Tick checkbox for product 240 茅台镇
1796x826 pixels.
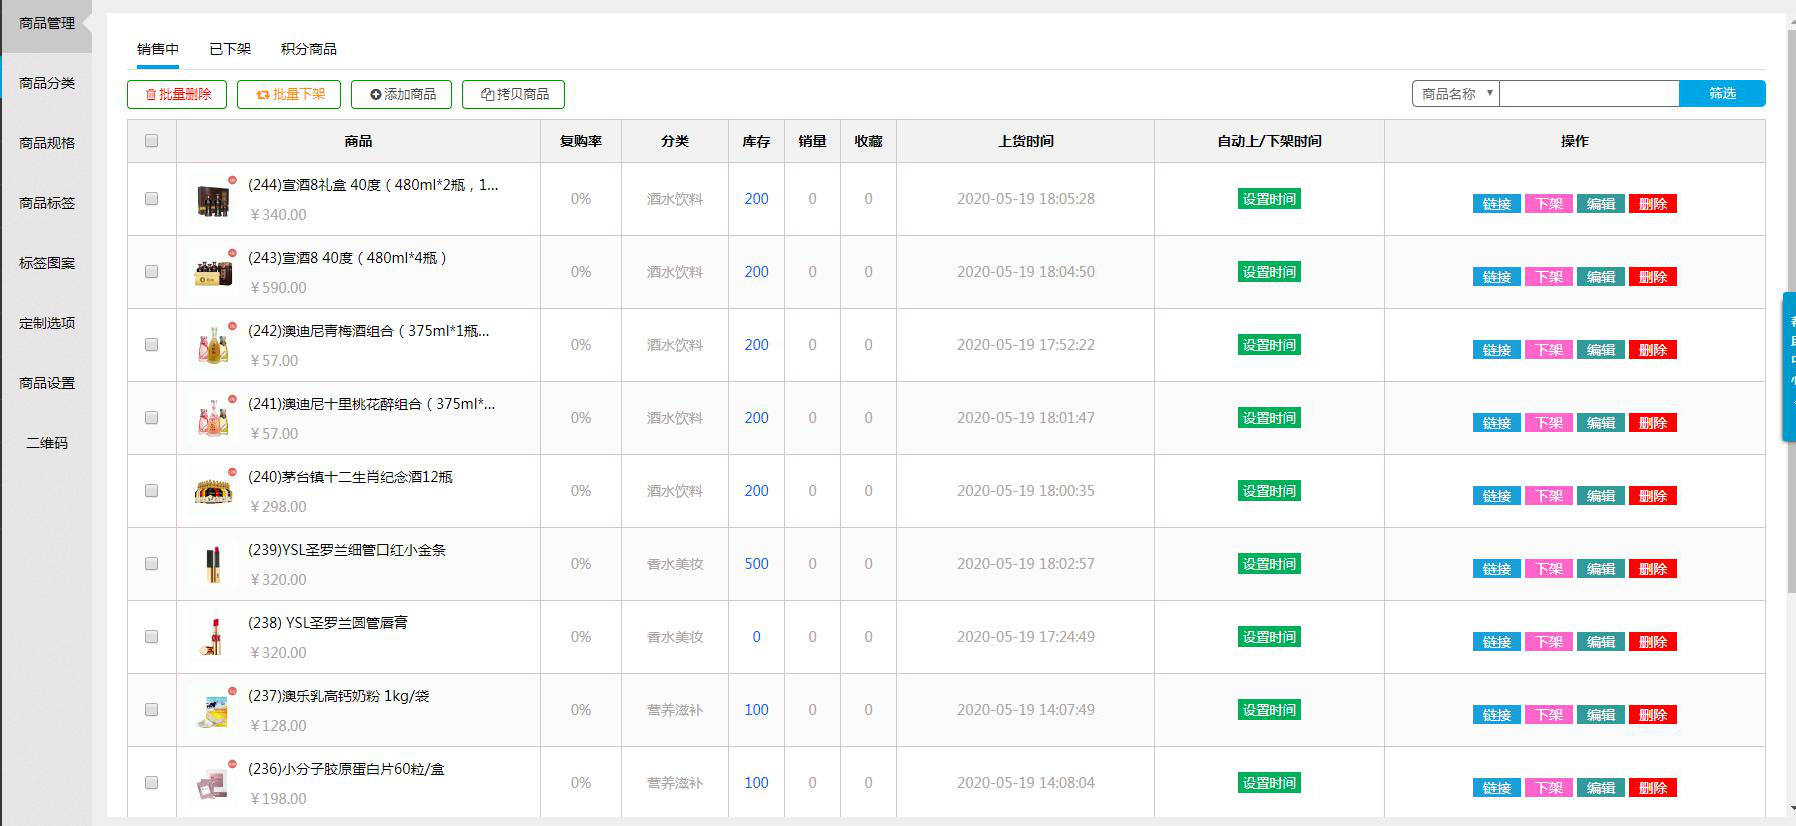(x=151, y=491)
